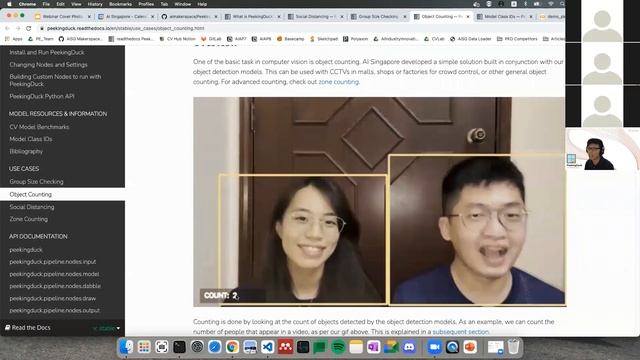Viewport: 640px width, 360px height.
Task: Open CV Model Benchmarks page
Action: coord(39,127)
